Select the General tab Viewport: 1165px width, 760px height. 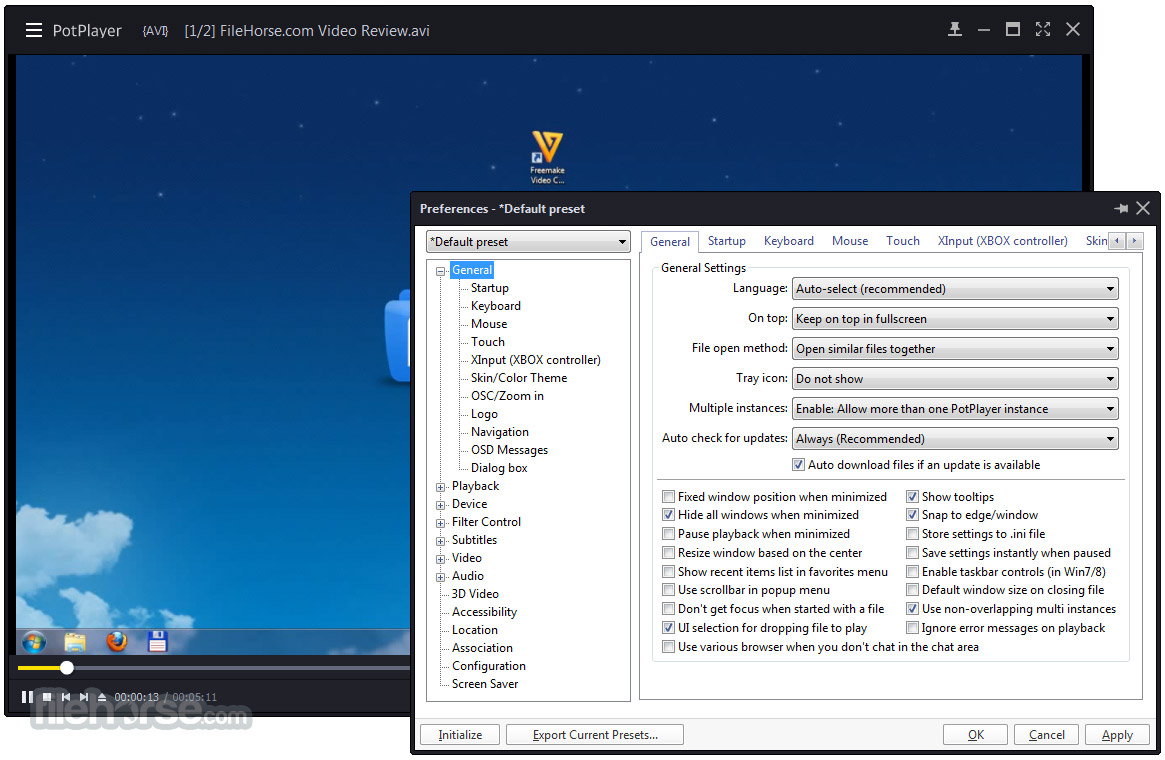point(669,241)
